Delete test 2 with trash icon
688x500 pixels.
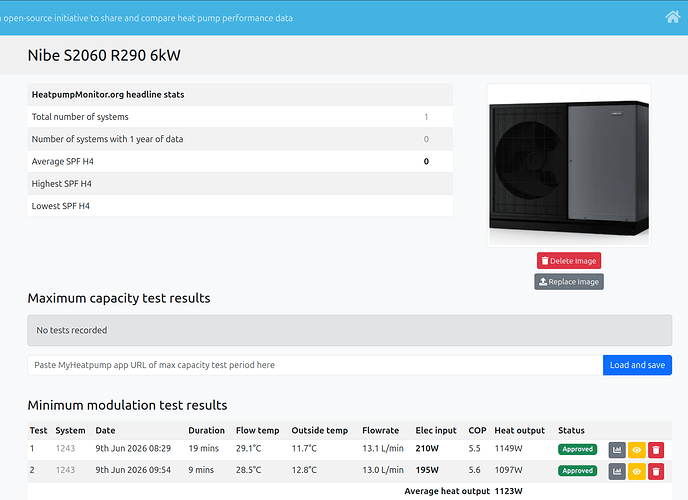pos(656,471)
